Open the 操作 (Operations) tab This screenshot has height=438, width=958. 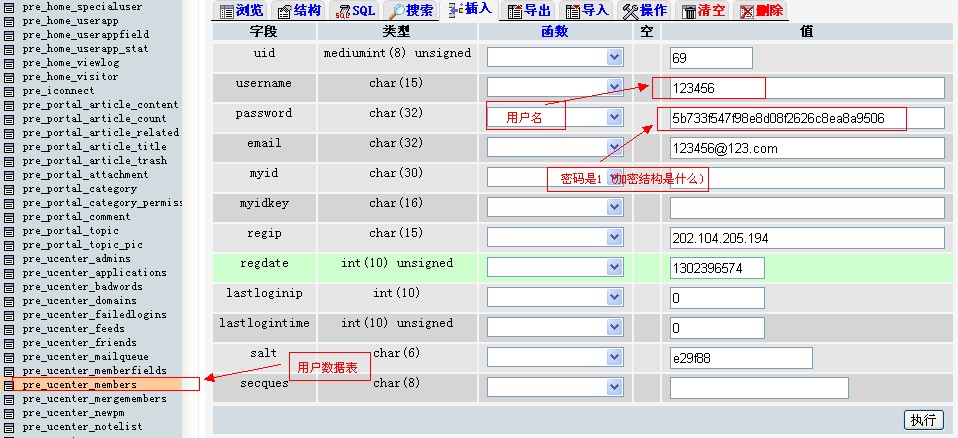coord(645,10)
